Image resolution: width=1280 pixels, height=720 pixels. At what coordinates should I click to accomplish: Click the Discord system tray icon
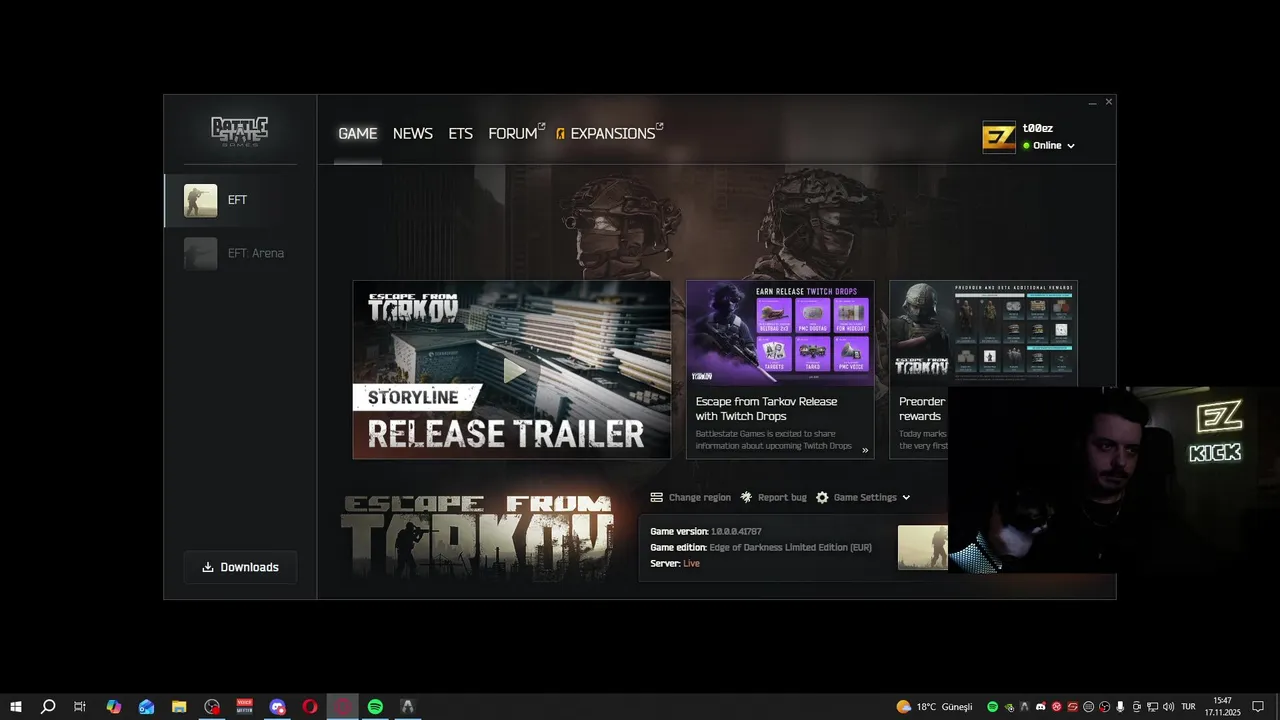[1041, 707]
